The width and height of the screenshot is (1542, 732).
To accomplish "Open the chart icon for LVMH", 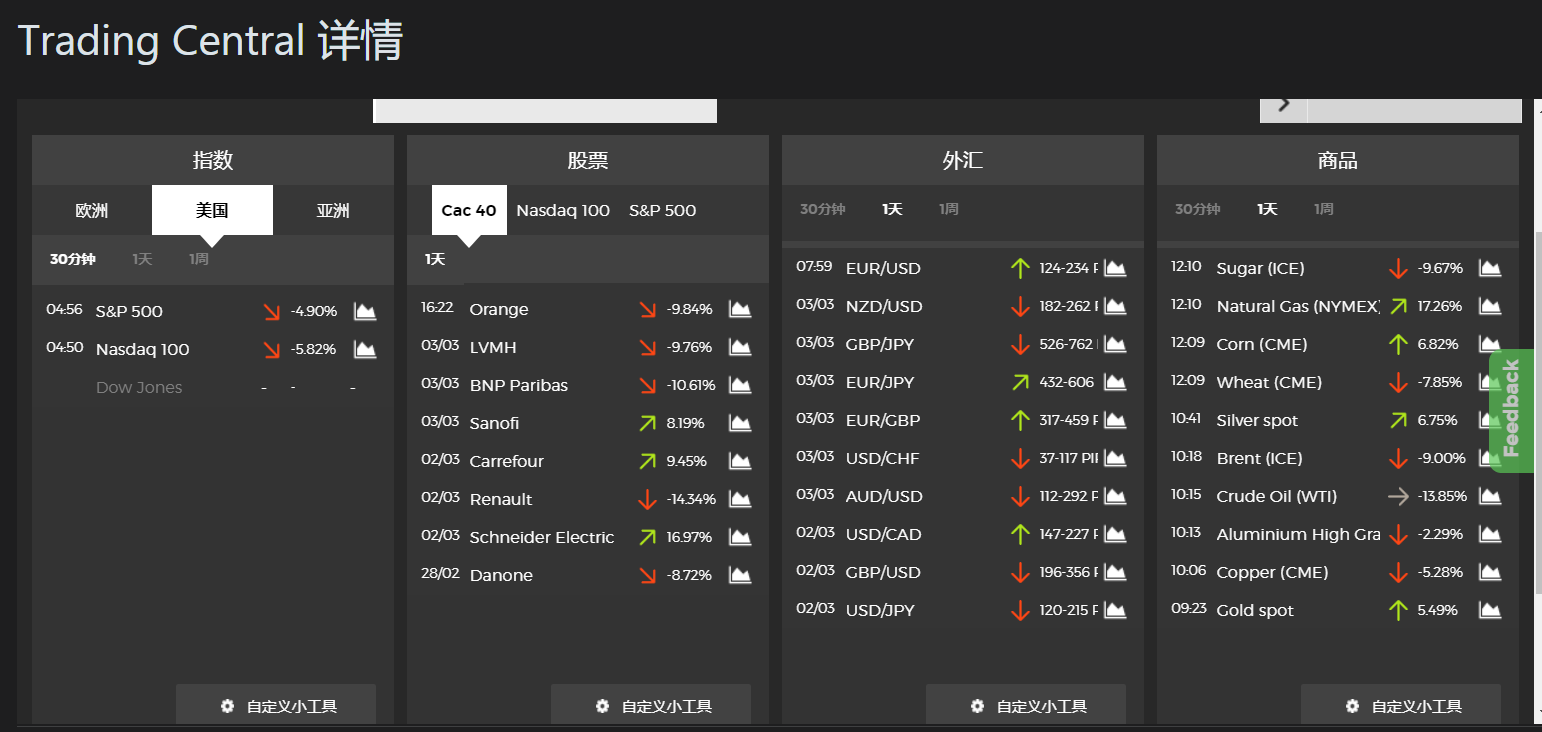I will tap(740, 347).
